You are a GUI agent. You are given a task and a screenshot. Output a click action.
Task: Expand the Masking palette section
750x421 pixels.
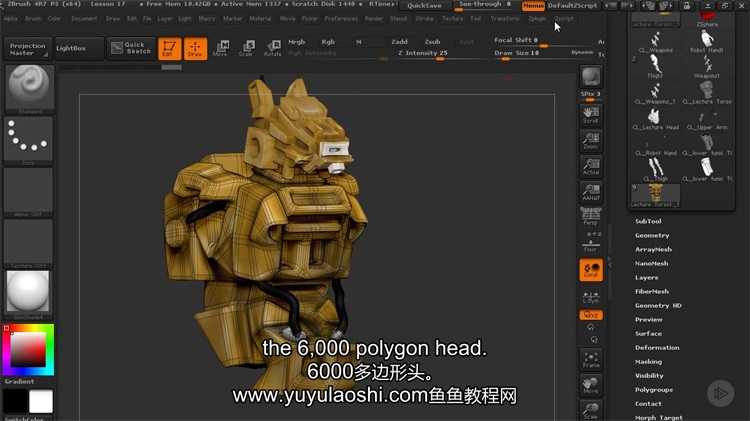click(649, 362)
